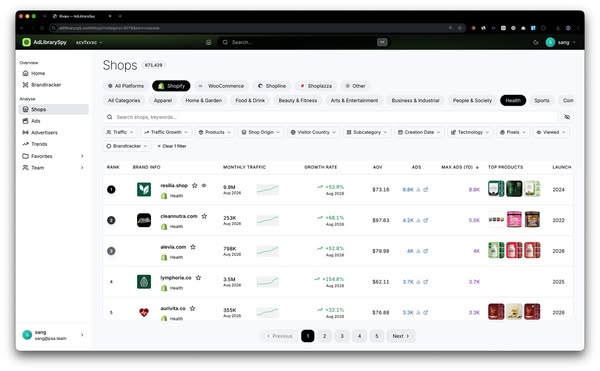Open the Subcategory filter dropdown

pyautogui.click(x=367, y=132)
